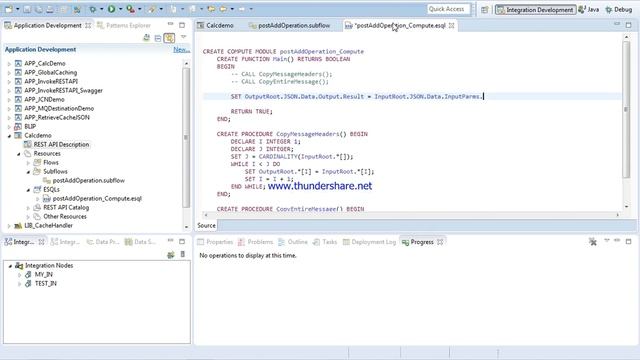Screen dimensions: 640x360
Task: Click the APP_CalcDemo application icon
Action: pyautogui.click(x=18, y=63)
